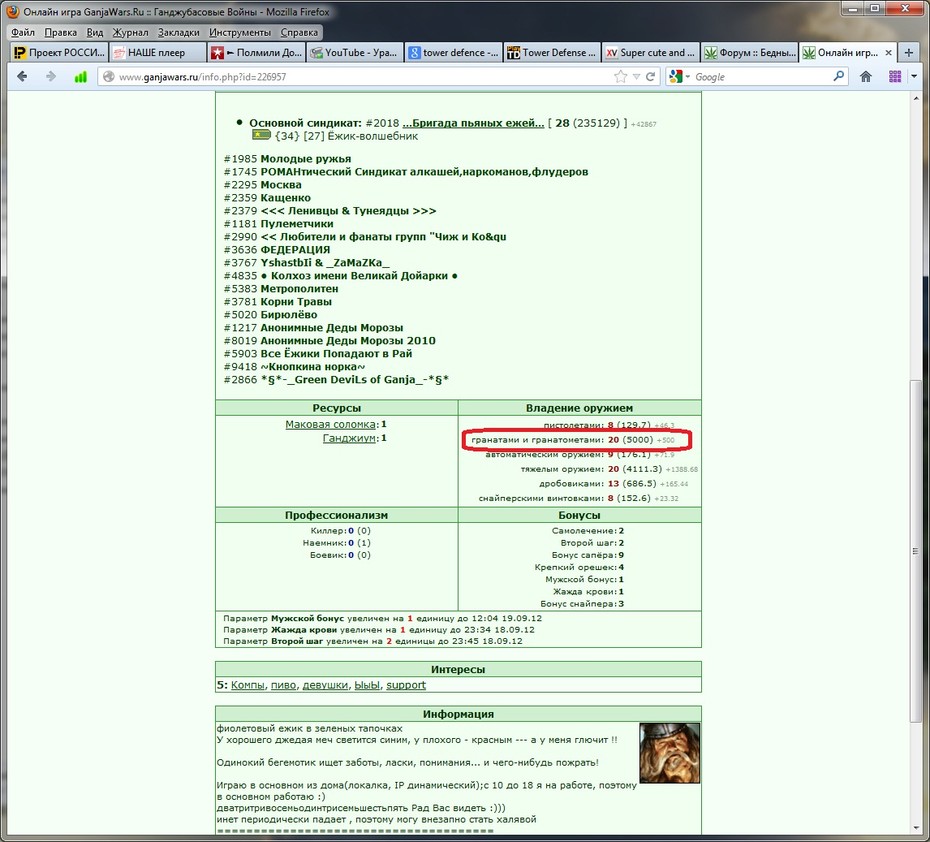Viewport: 930px width, 842px height.
Task: Open the Корни Травы syndicate link
Action: tap(296, 302)
